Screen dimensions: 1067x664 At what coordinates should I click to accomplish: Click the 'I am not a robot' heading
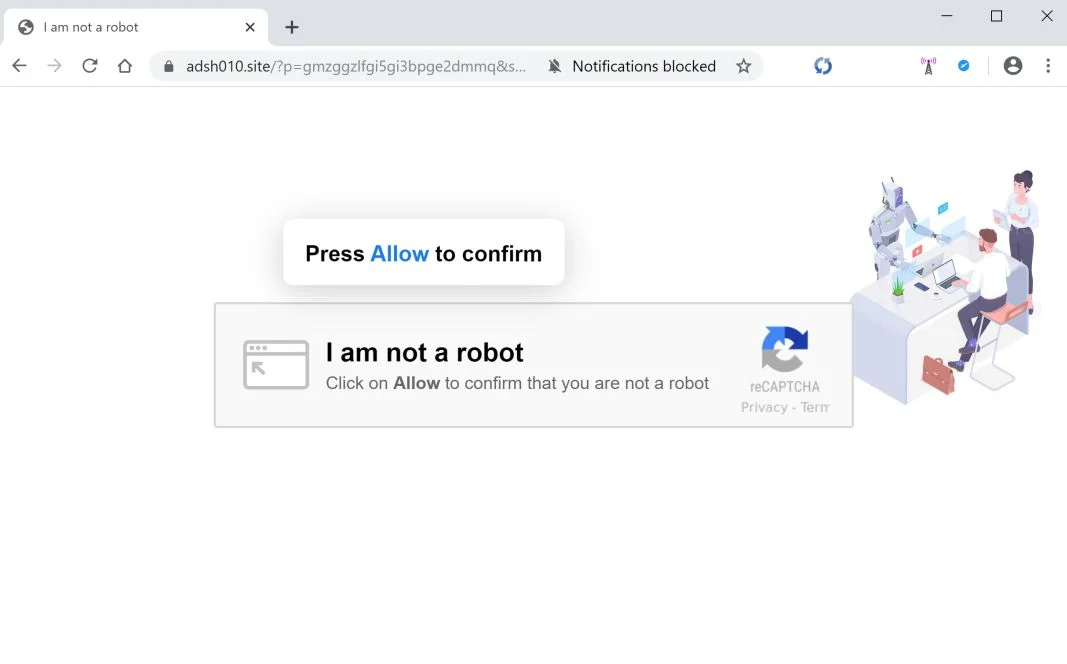425,352
